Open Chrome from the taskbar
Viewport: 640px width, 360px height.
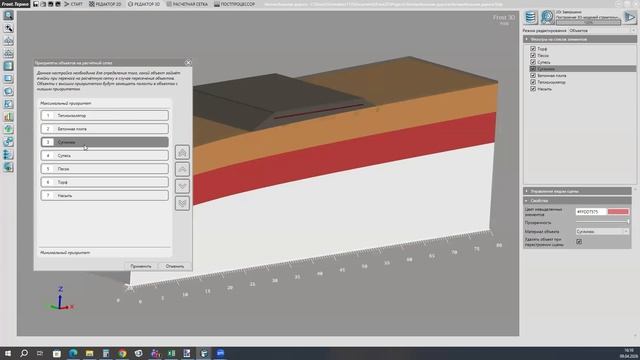point(122,353)
